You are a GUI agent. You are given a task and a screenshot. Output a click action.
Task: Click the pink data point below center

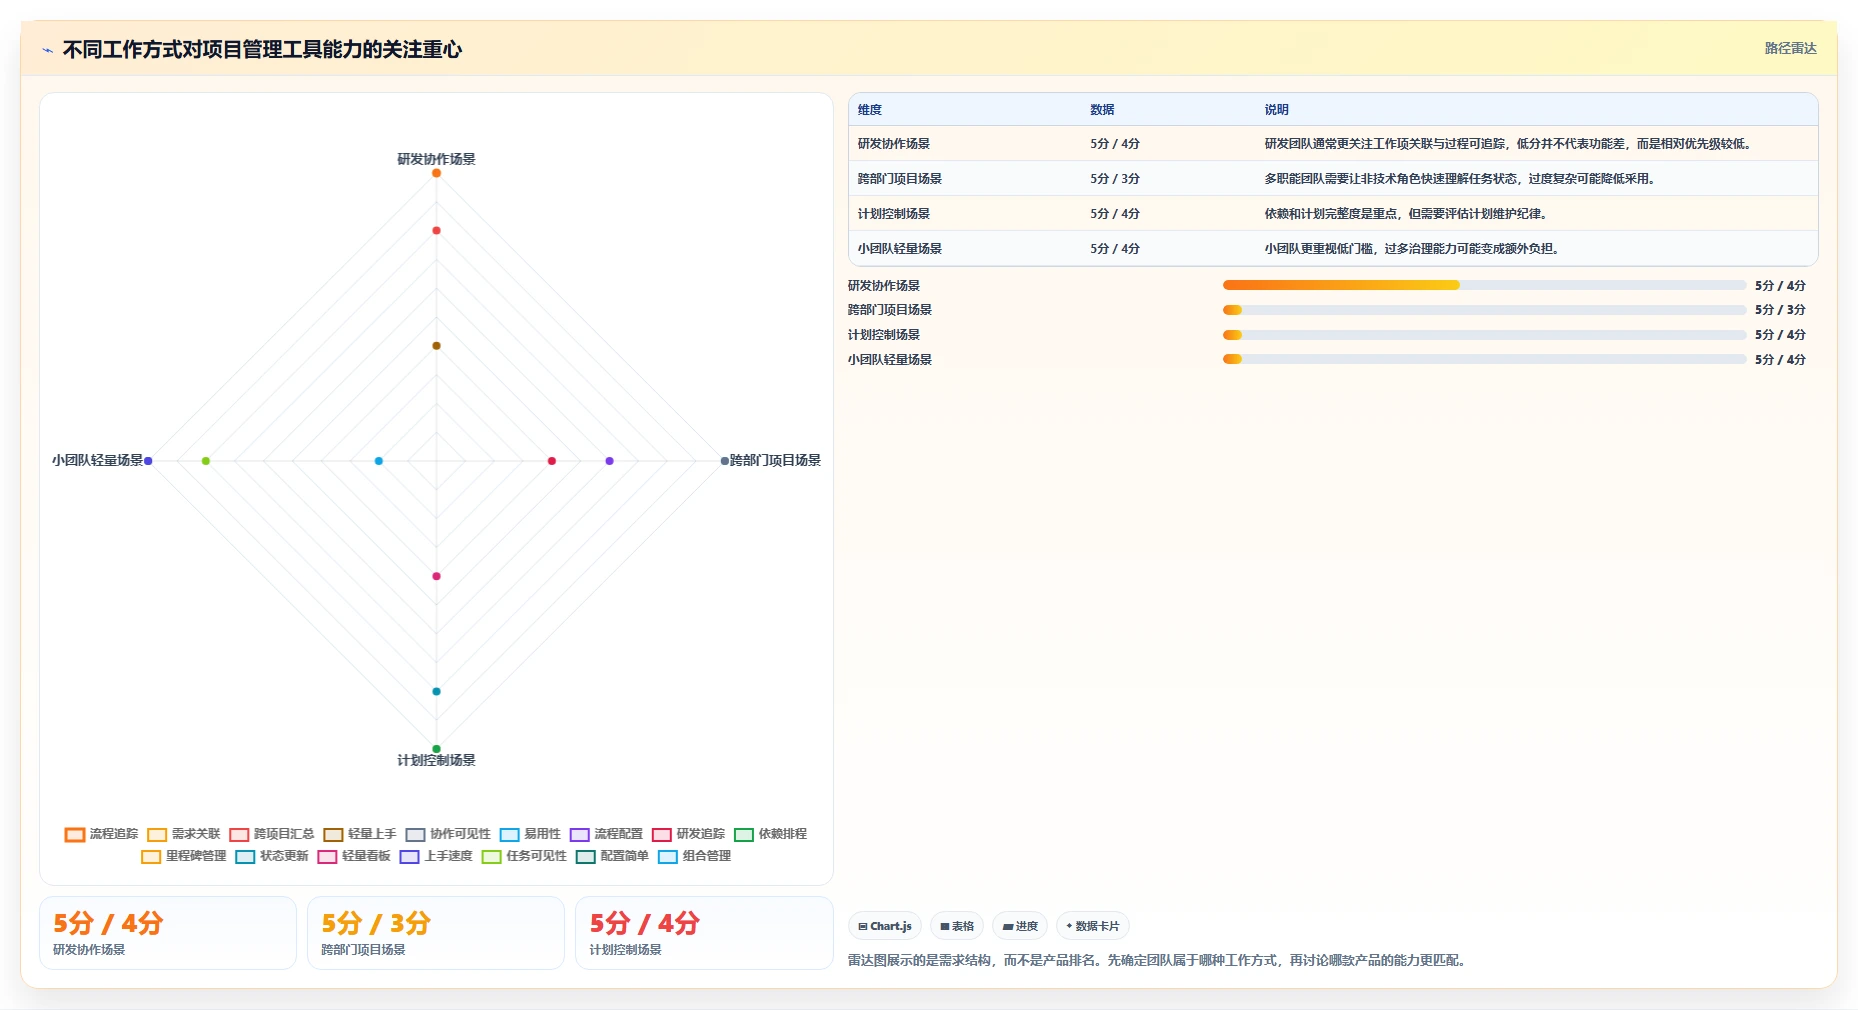436,576
